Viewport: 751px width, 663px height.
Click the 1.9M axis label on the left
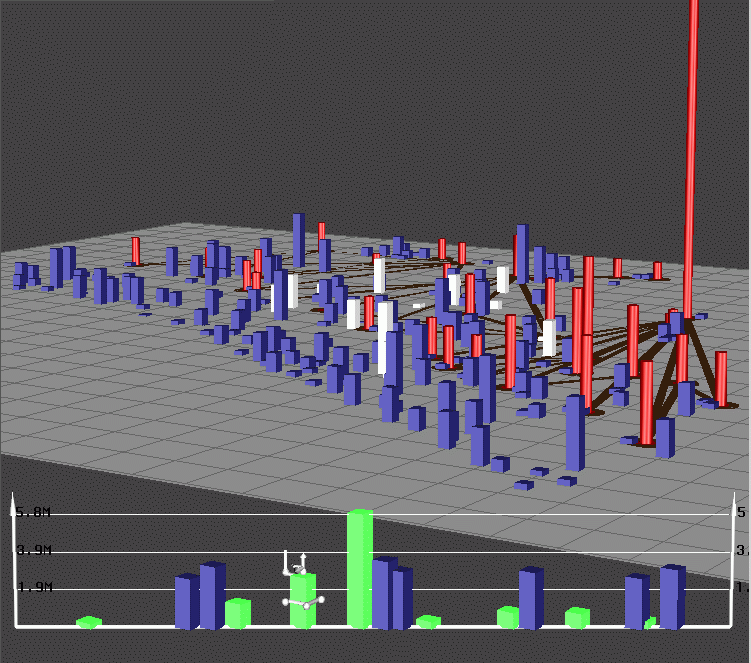coord(33,587)
